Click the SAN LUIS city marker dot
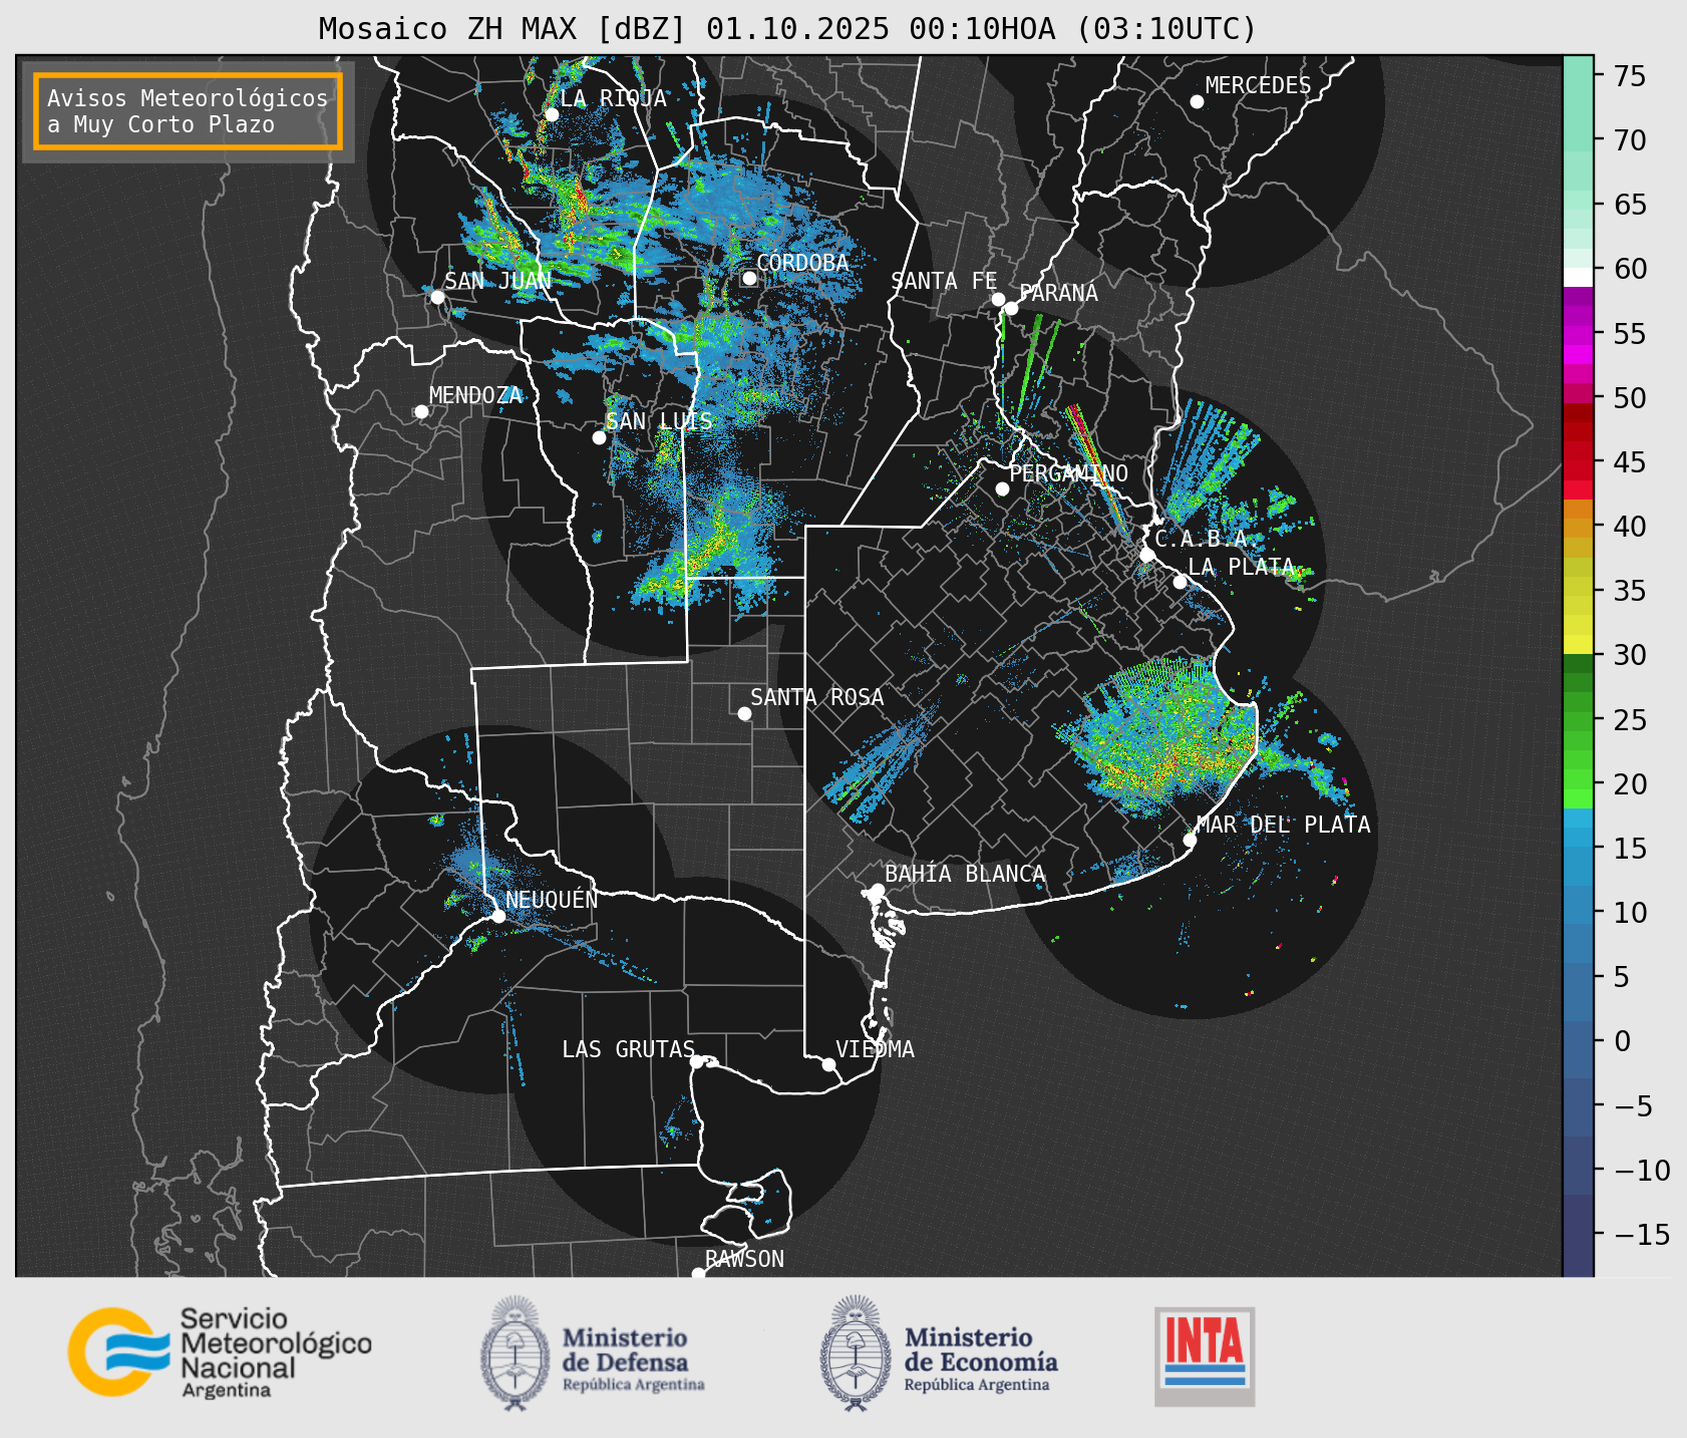Screen dimensions: 1687x1438 599,438
